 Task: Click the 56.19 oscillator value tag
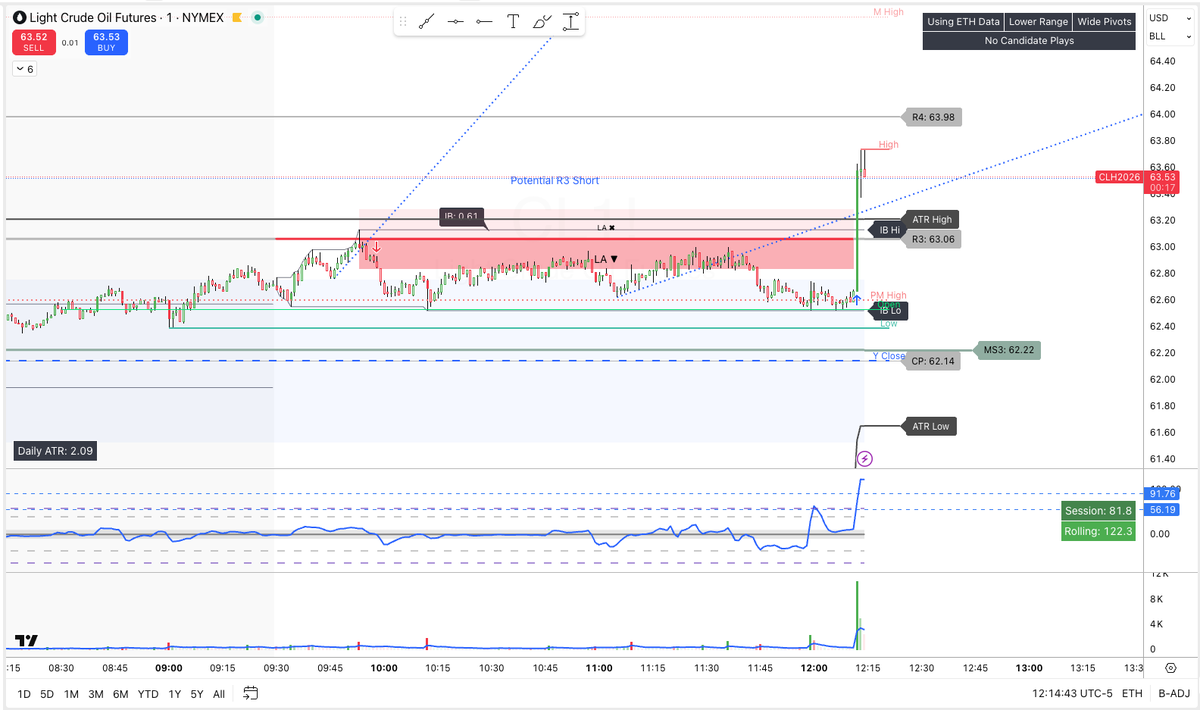point(1162,509)
